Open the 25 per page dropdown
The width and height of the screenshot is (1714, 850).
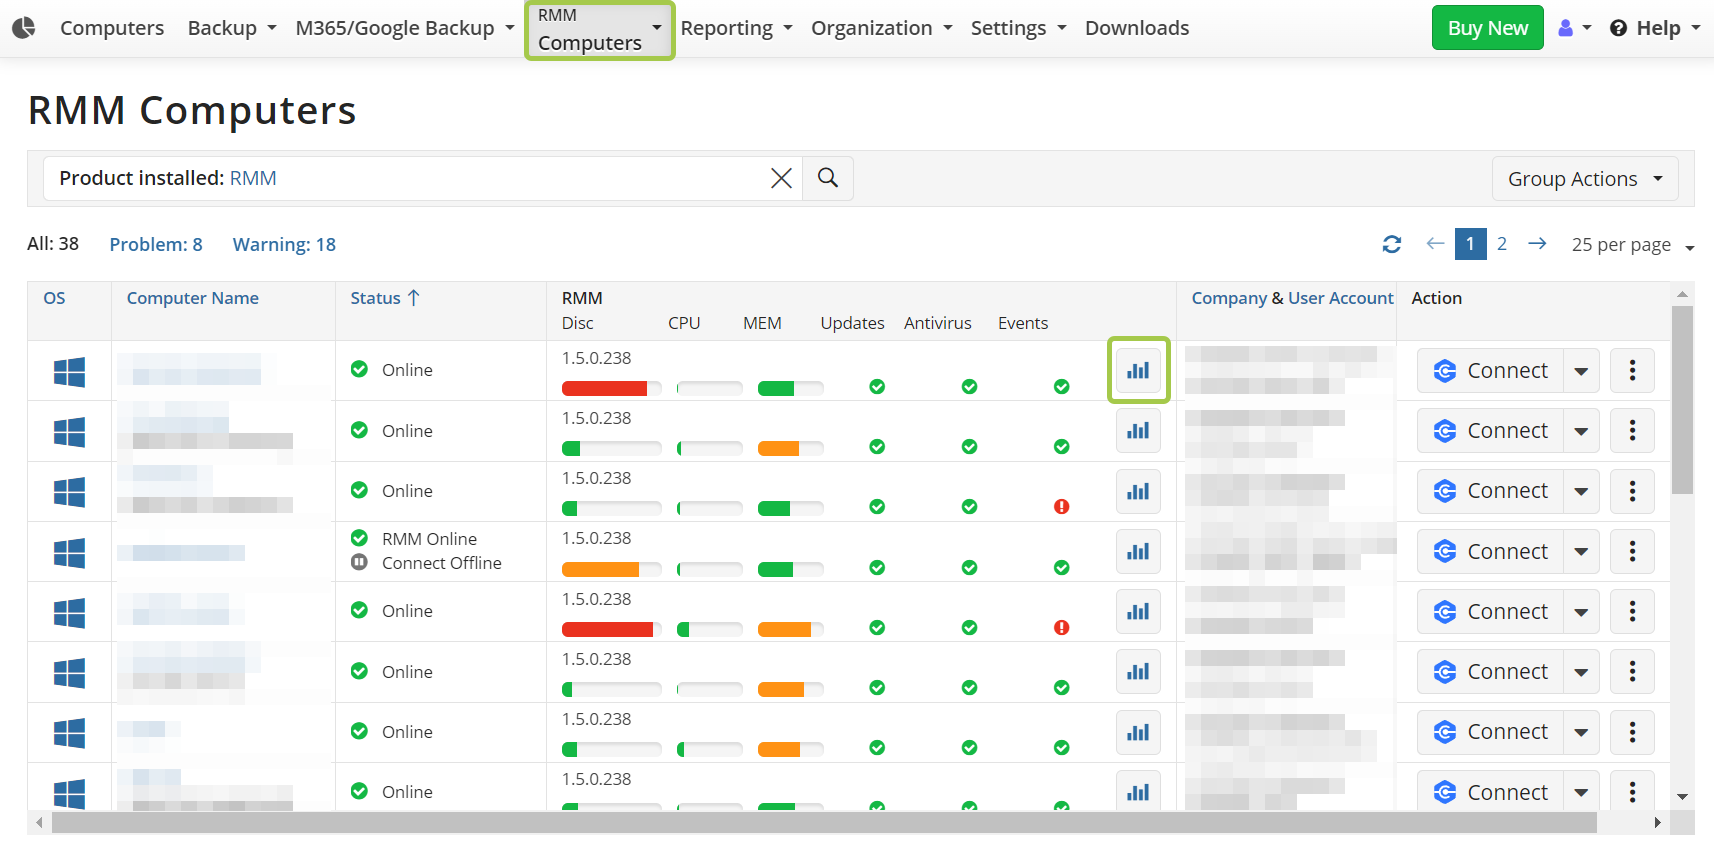coord(1633,245)
